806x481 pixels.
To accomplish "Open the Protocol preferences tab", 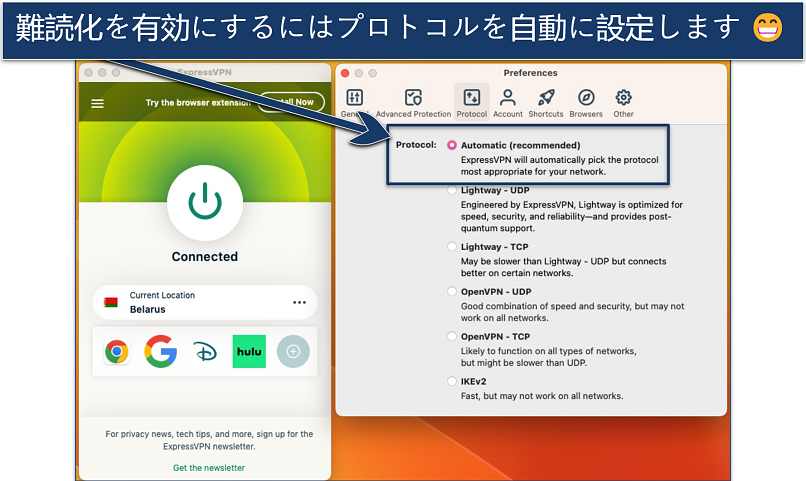I will click(472, 102).
